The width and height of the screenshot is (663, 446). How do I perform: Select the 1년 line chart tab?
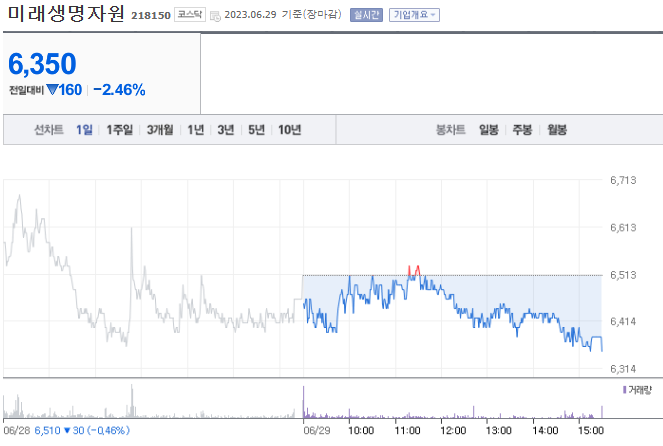coord(196,130)
